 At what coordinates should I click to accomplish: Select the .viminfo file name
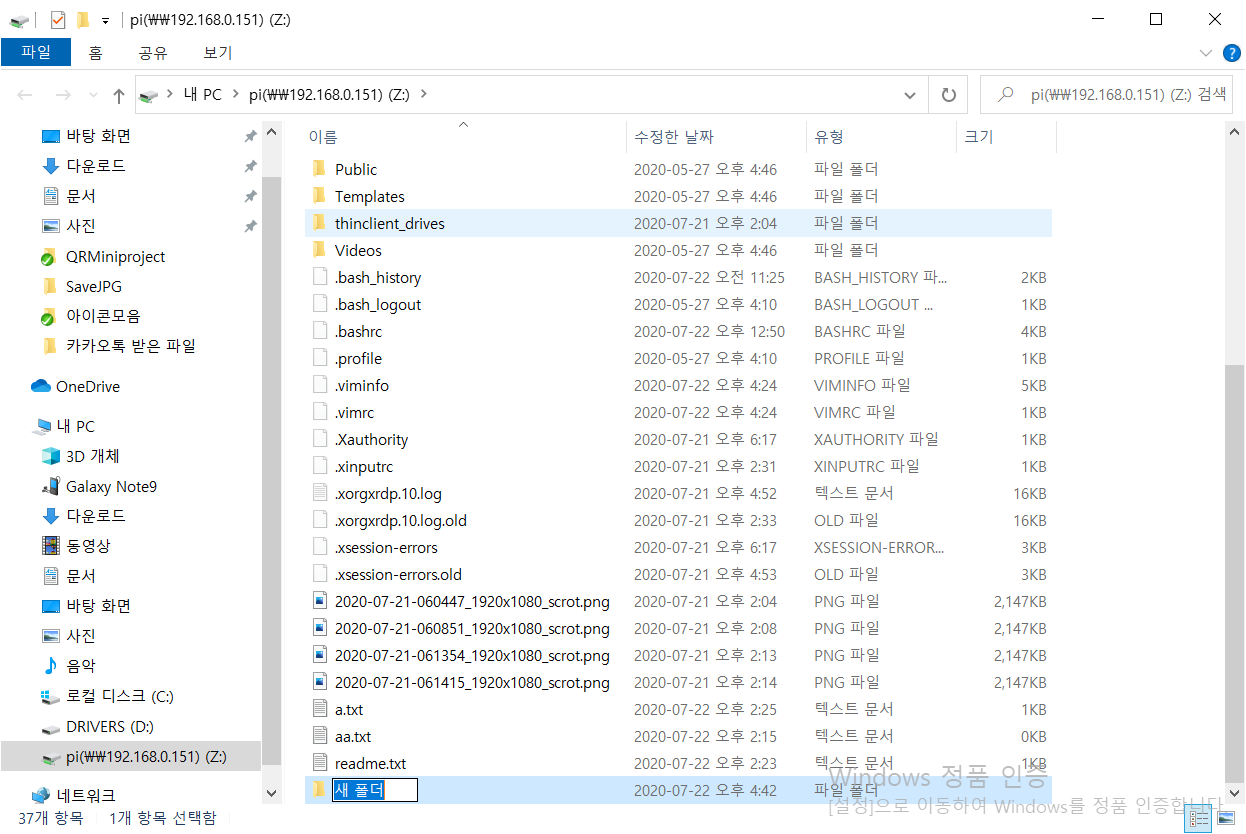362,385
